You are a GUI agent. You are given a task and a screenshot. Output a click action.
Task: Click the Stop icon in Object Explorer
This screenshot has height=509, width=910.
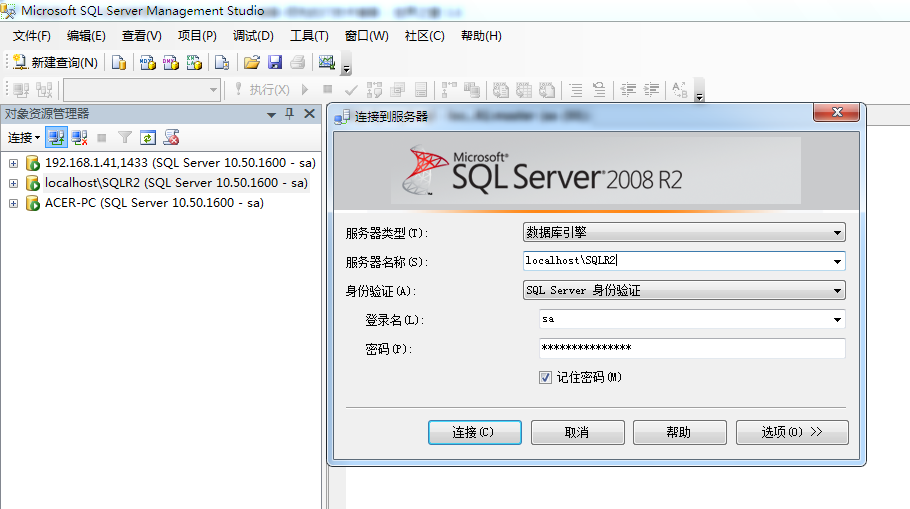pos(102,138)
